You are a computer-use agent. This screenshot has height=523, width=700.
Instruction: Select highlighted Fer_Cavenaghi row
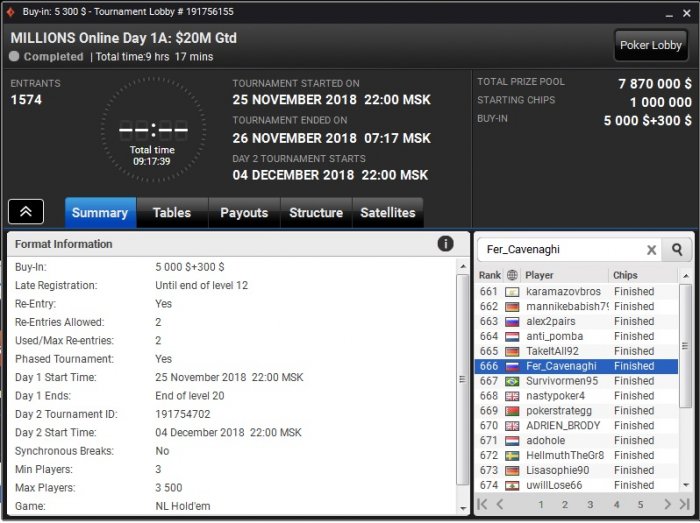pyautogui.click(x=577, y=366)
